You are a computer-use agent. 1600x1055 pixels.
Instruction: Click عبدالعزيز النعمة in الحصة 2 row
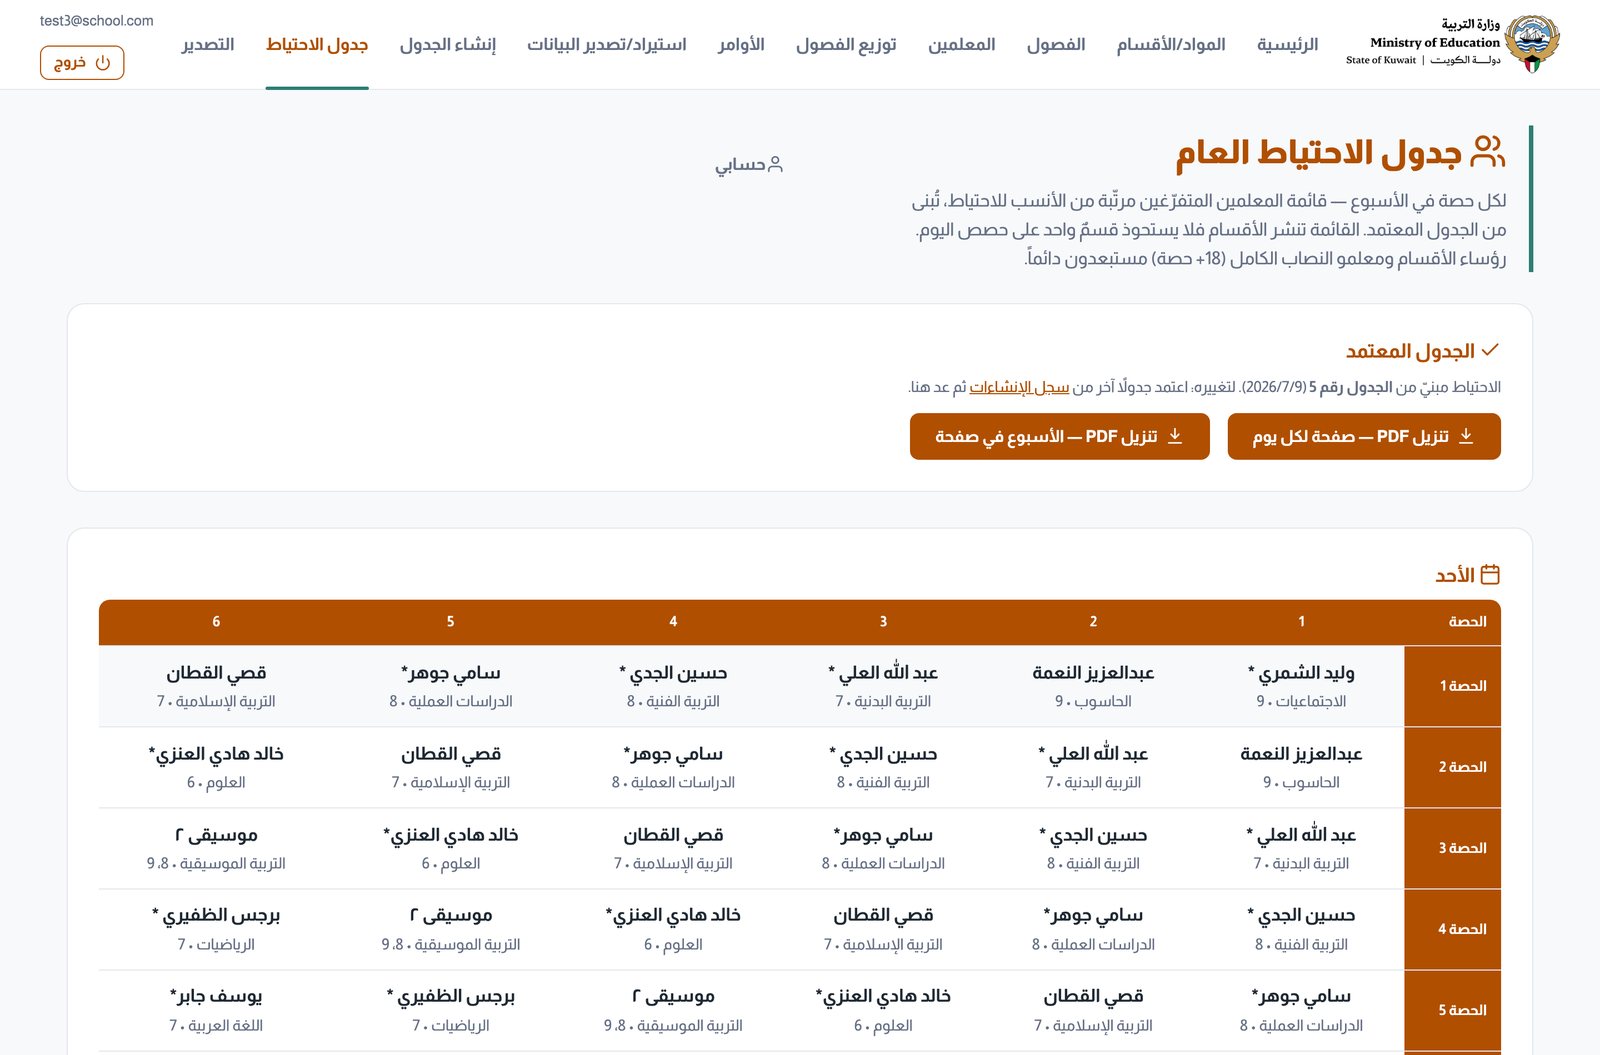click(1301, 754)
